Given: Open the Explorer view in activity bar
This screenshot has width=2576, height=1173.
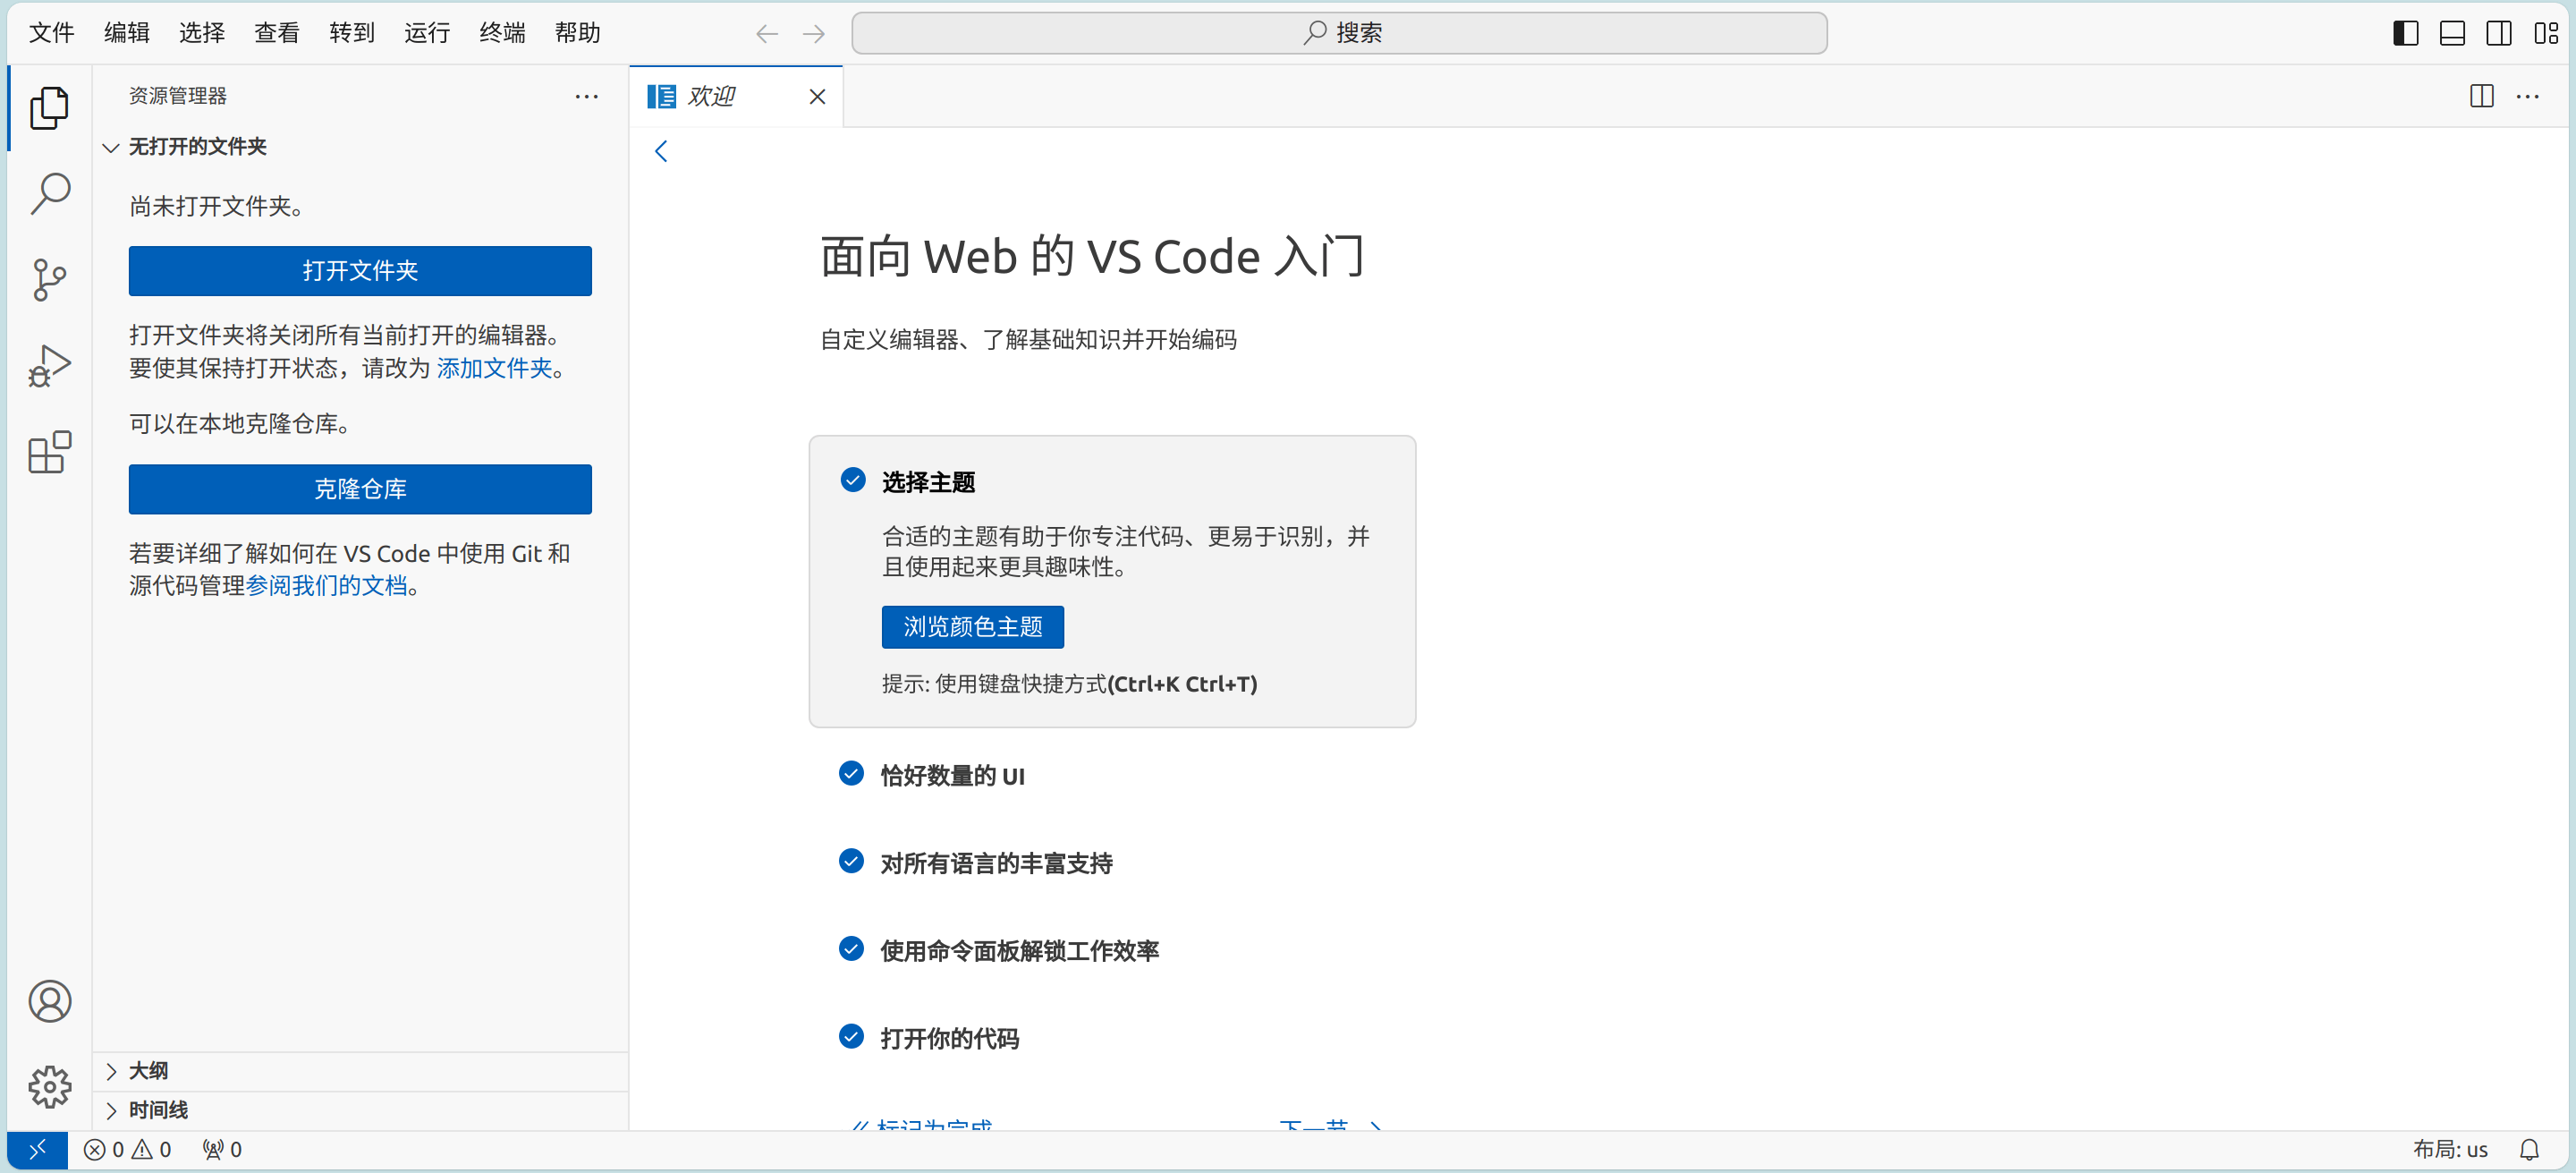Looking at the screenshot, I should click(49, 108).
